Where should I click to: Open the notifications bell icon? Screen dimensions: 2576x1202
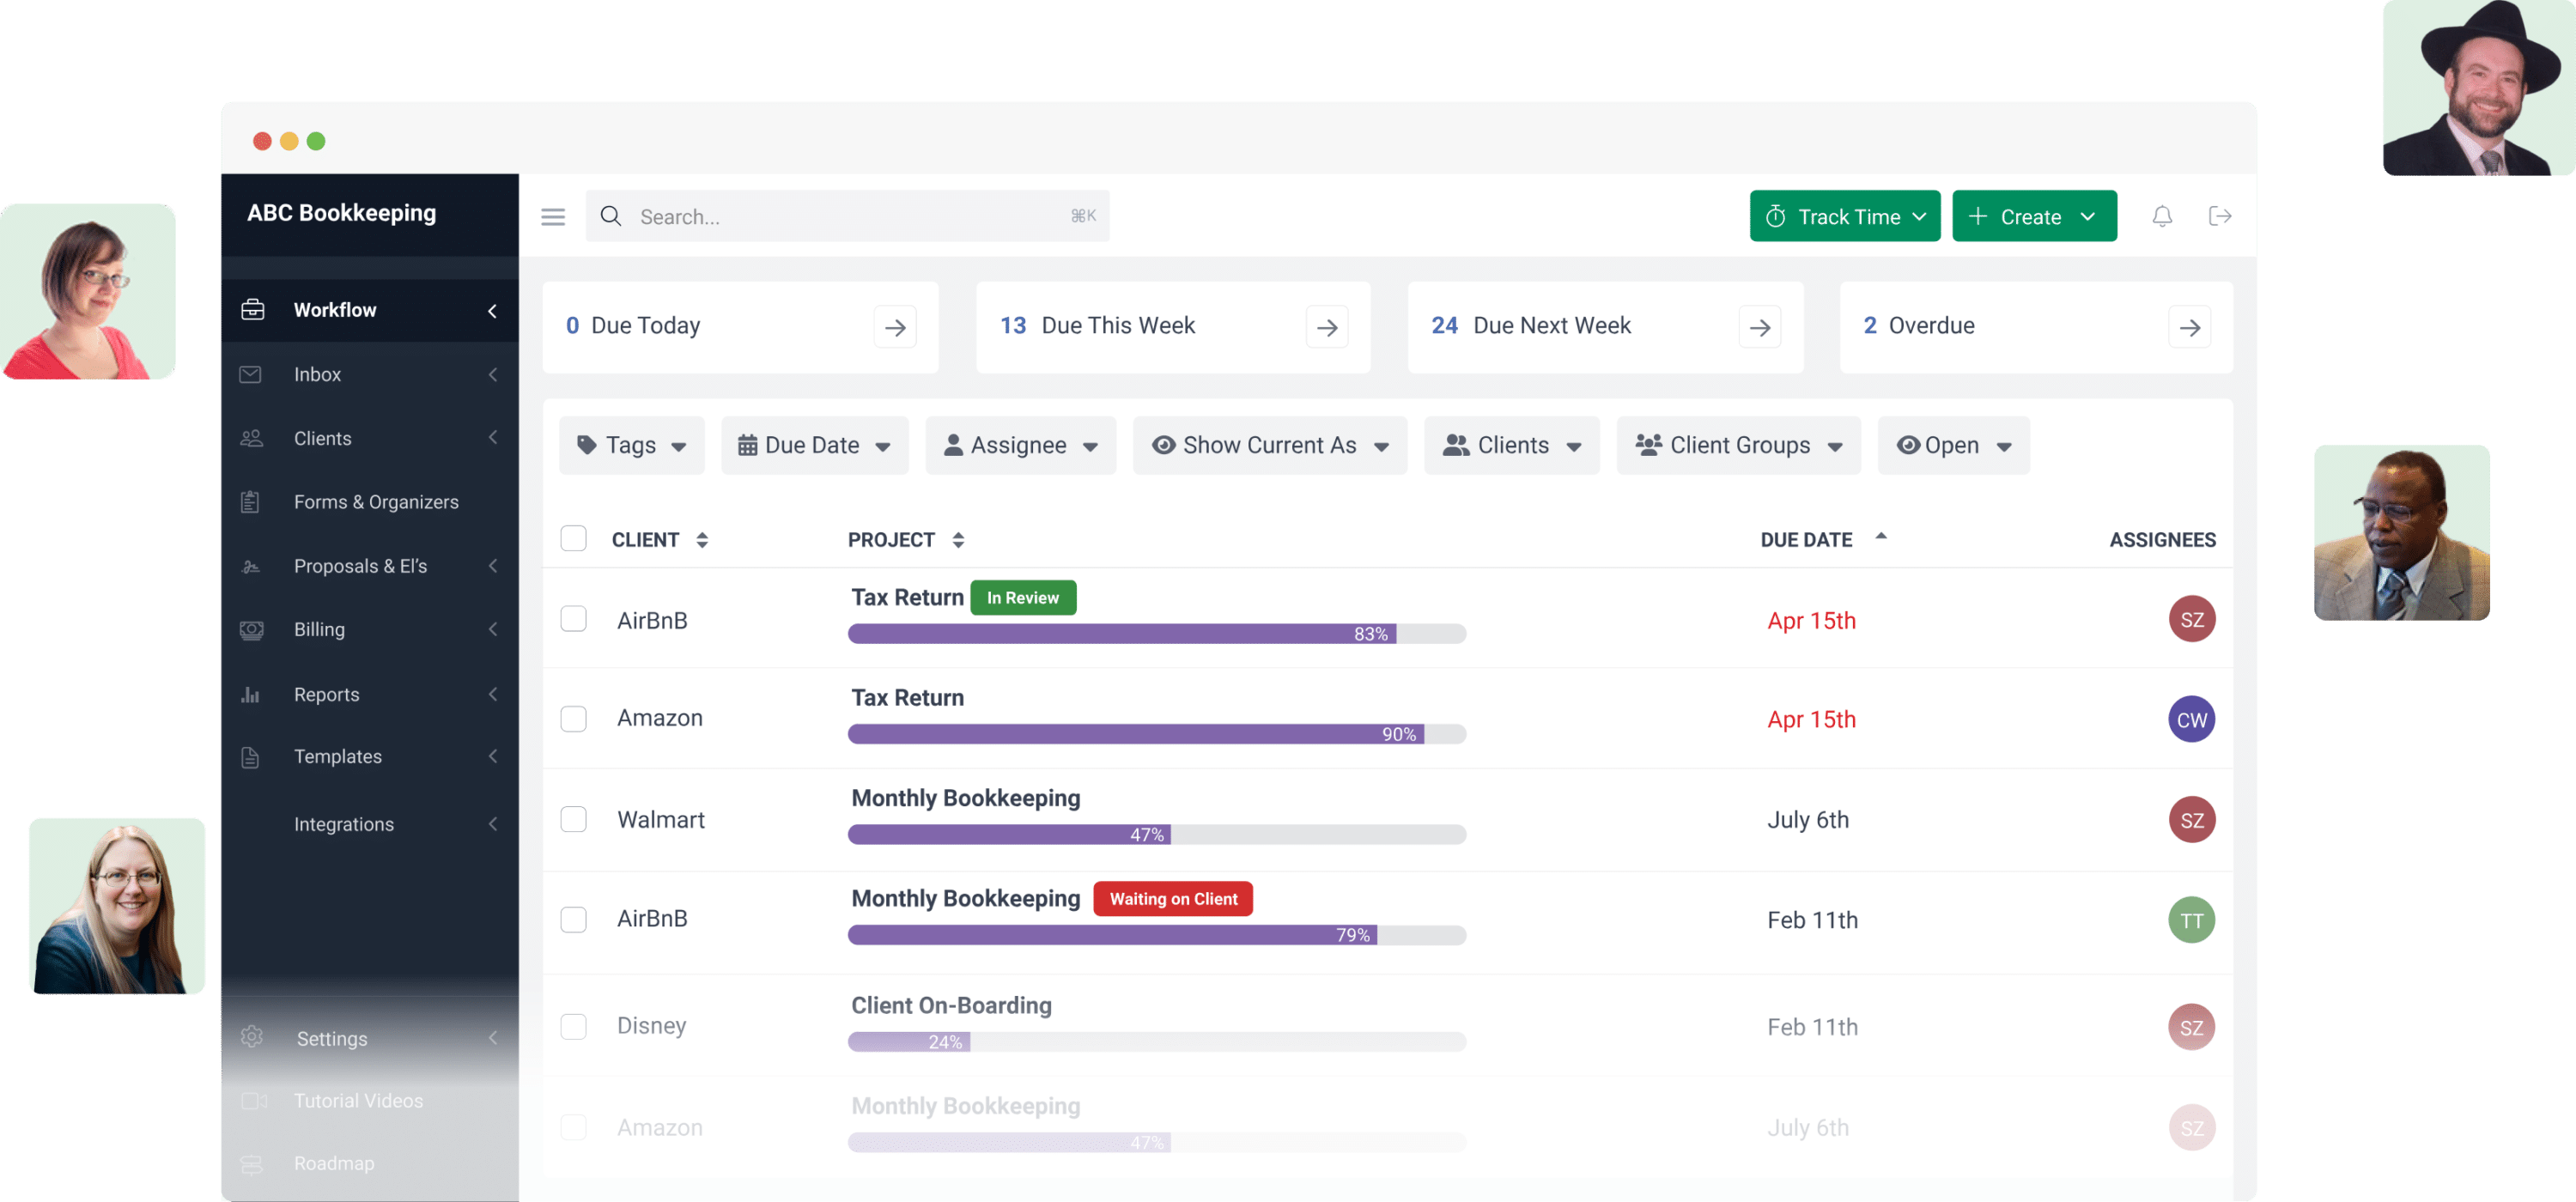click(x=2161, y=216)
